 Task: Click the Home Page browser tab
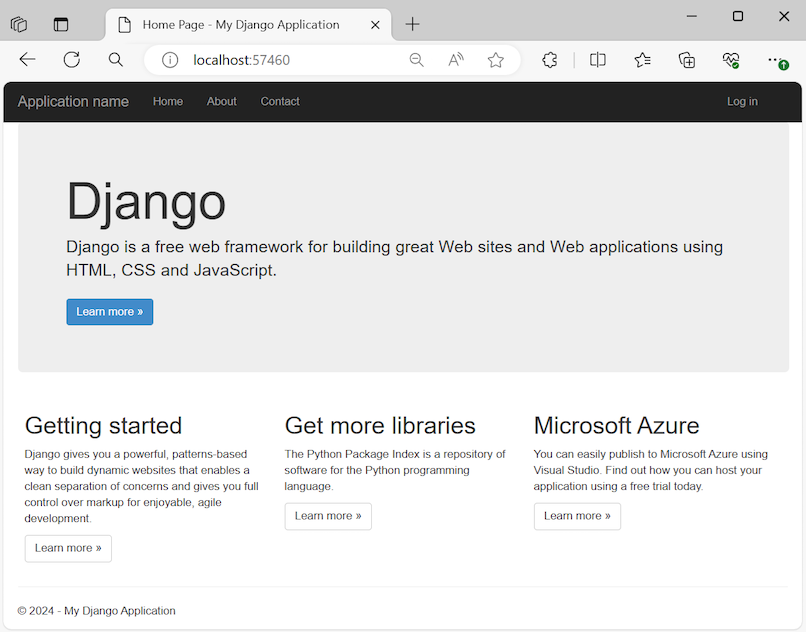pyautogui.click(x=240, y=24)
